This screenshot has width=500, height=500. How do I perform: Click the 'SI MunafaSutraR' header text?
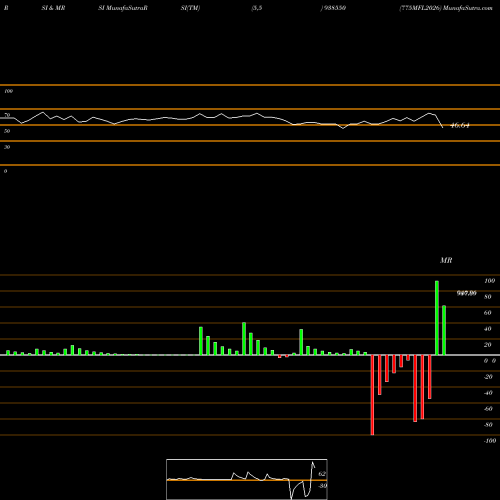pos(123,8)
